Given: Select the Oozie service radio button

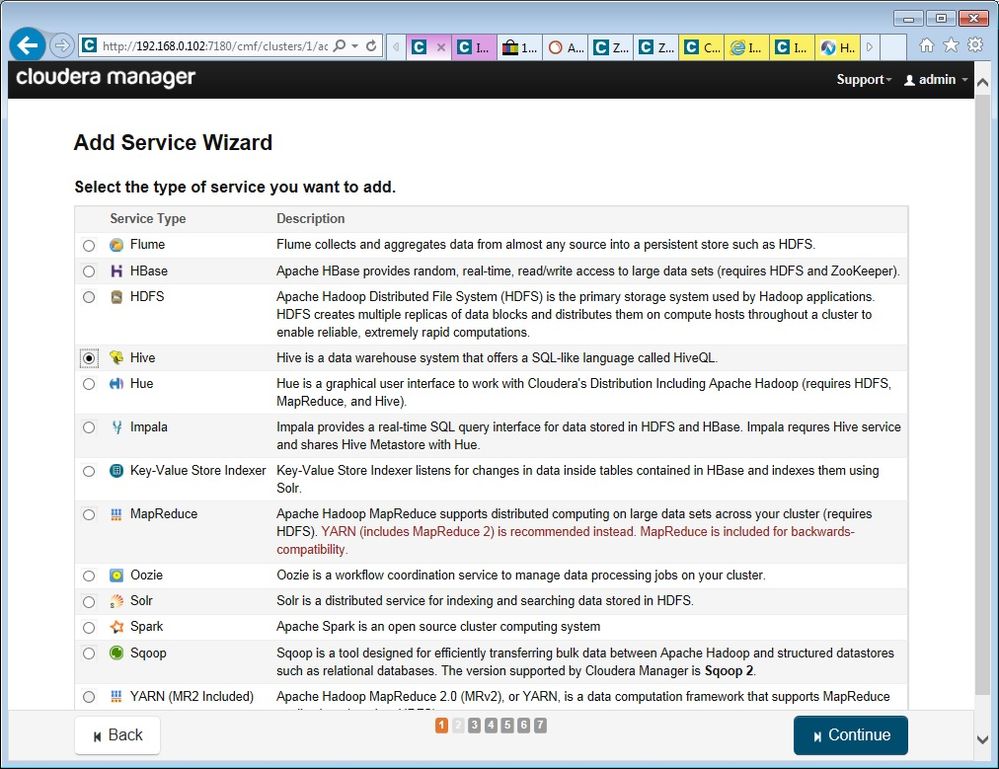Looking at the screenshot, I should [89, 576].
